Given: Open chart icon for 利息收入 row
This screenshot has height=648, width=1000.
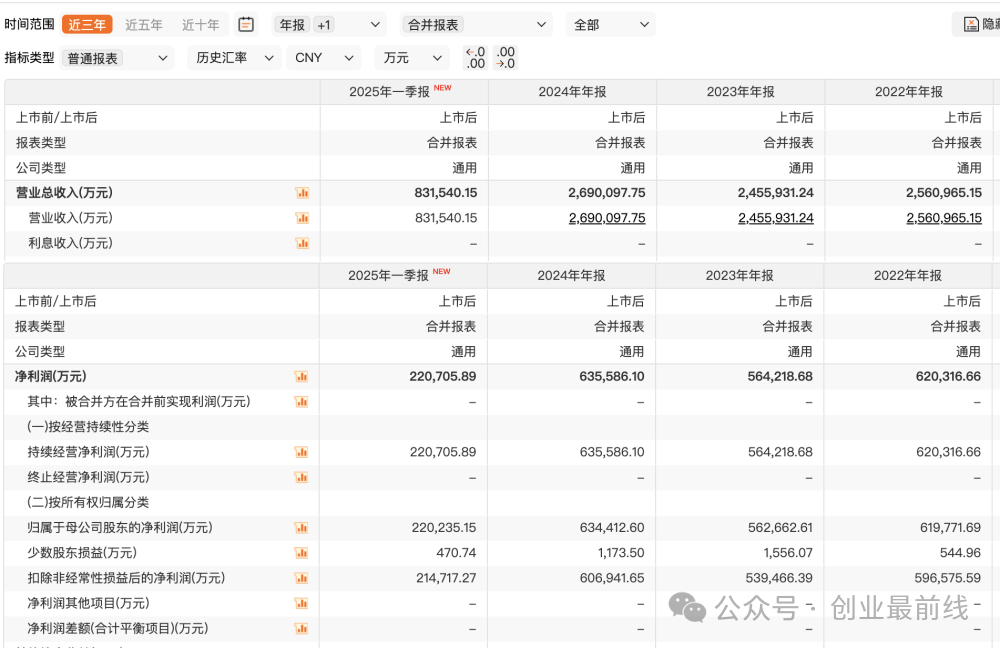Looking at the screenshot, I should (x=302, y=243).
